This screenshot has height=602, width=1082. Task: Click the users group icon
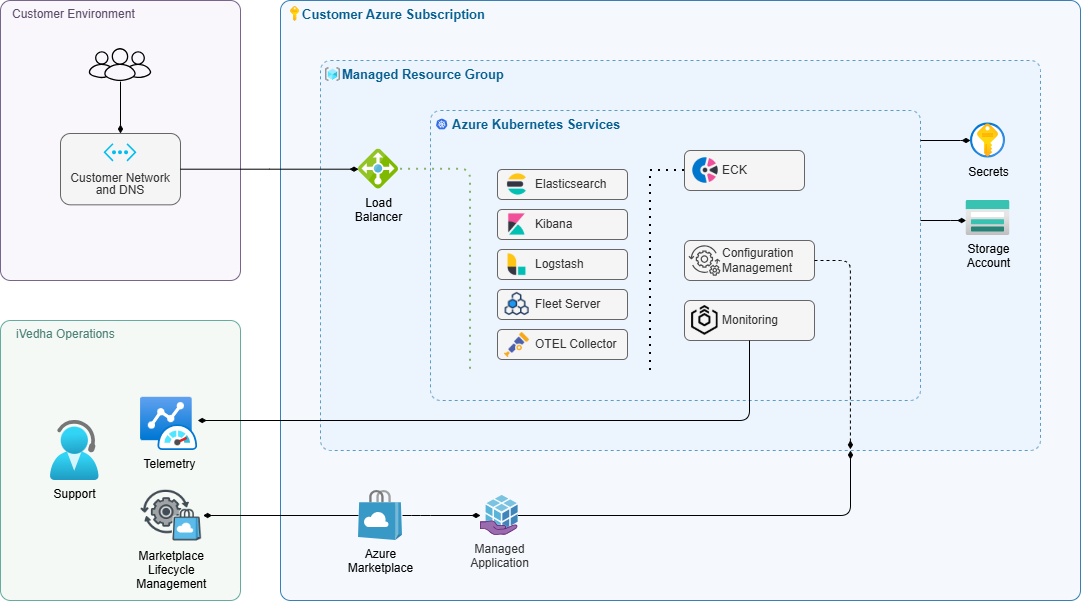point(120,64)
